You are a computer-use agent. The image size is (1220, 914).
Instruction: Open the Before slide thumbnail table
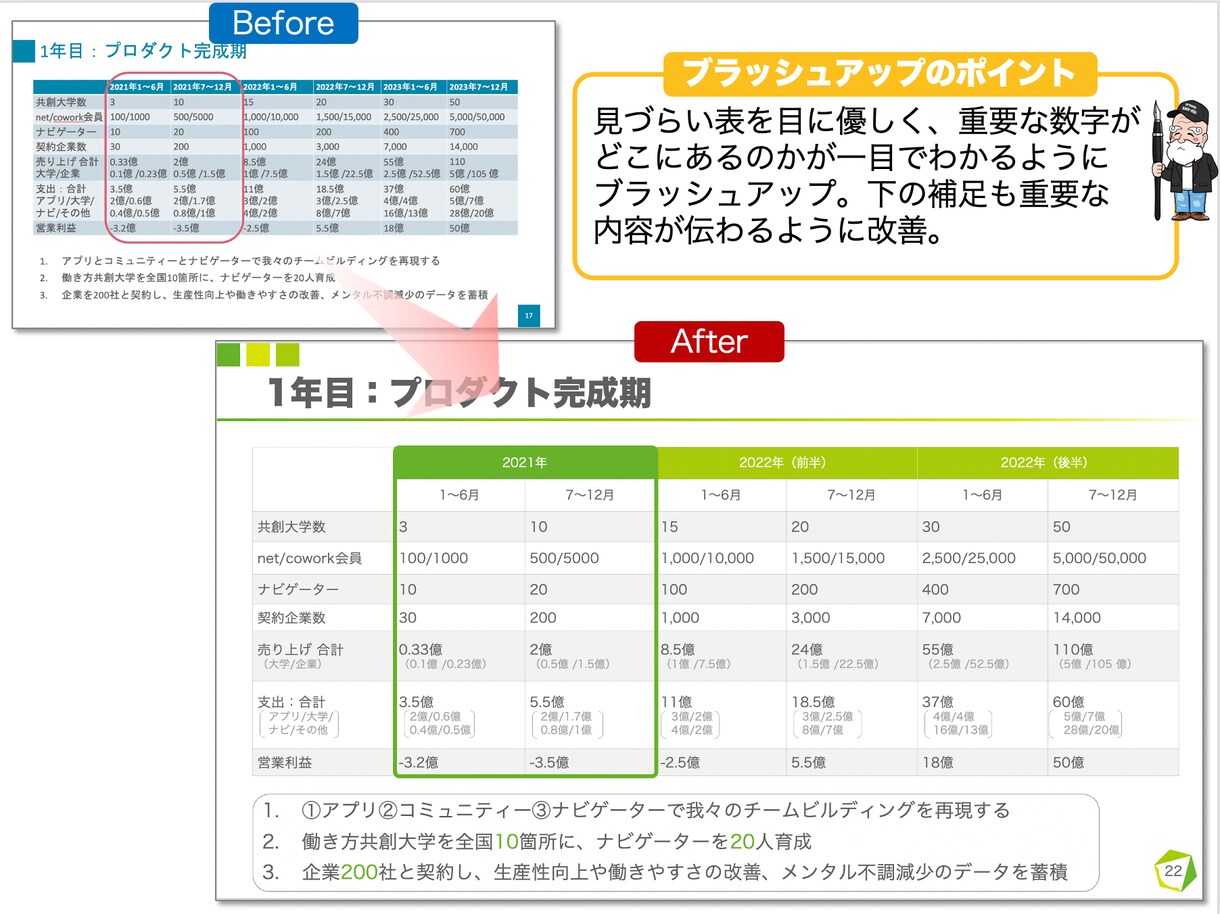[x=275, y=156]
